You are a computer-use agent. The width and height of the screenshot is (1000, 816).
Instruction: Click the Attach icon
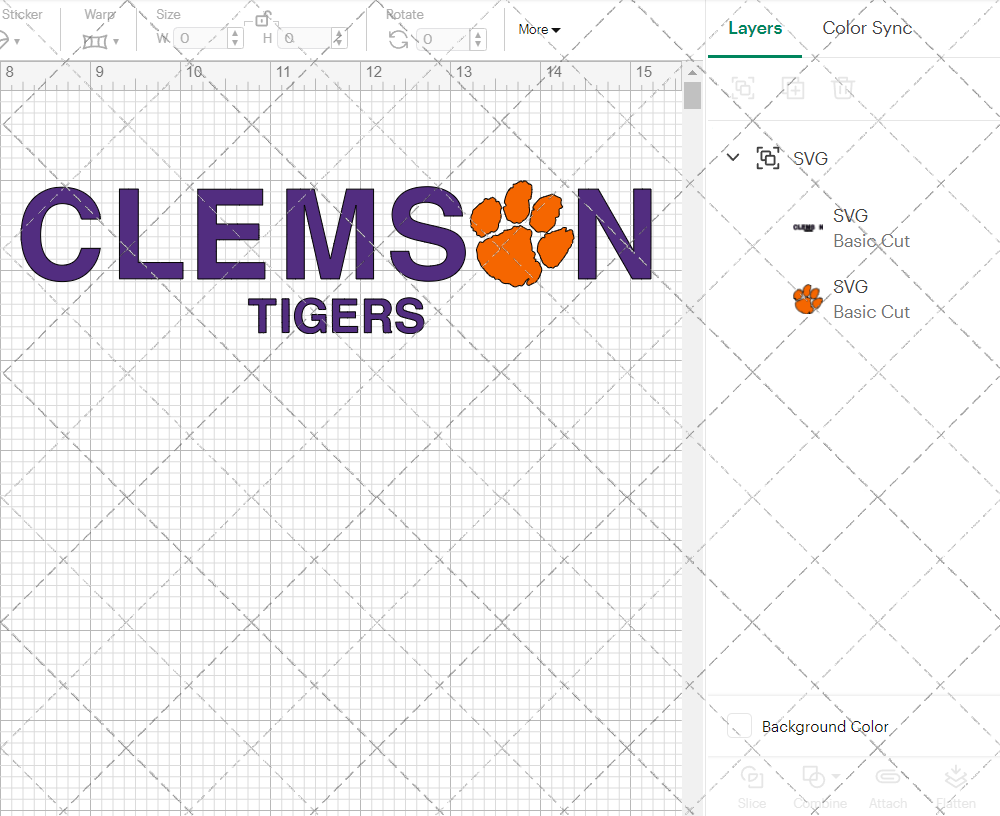888,776
